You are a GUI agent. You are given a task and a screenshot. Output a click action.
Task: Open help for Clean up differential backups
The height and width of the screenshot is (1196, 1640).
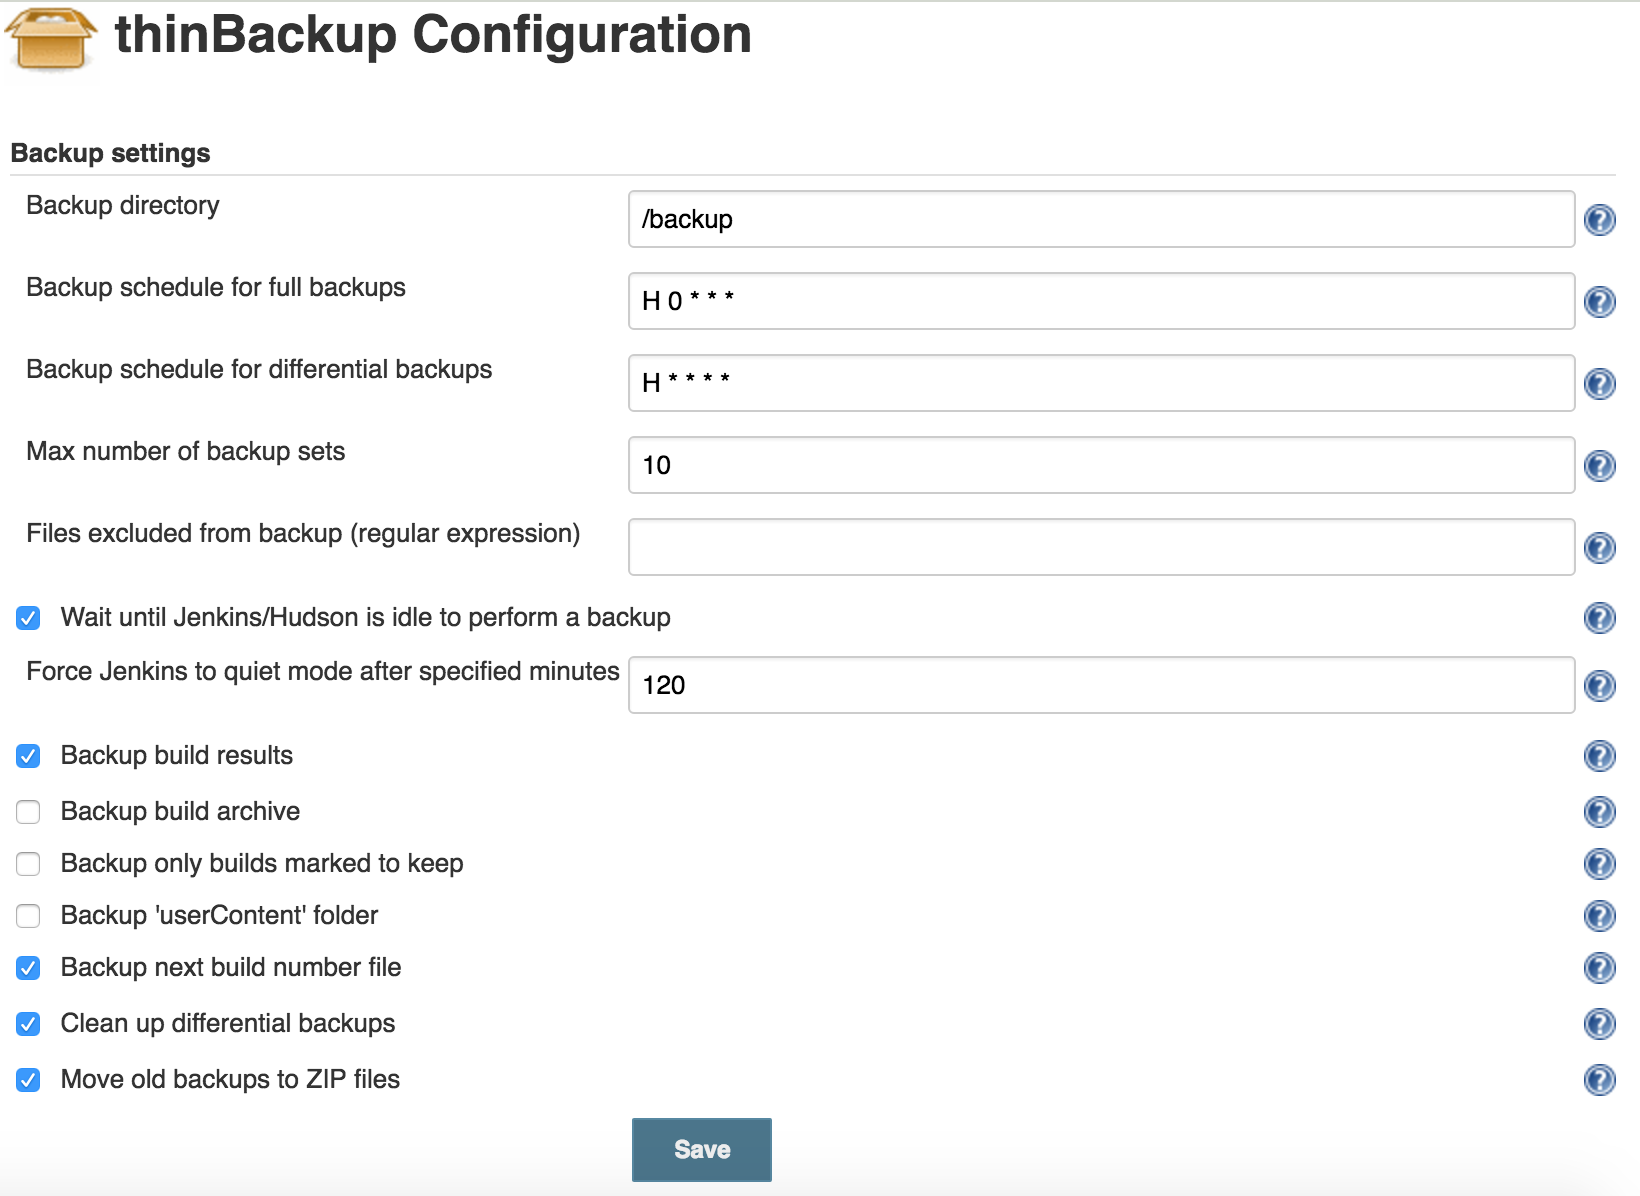(x=1600, y=1024)
